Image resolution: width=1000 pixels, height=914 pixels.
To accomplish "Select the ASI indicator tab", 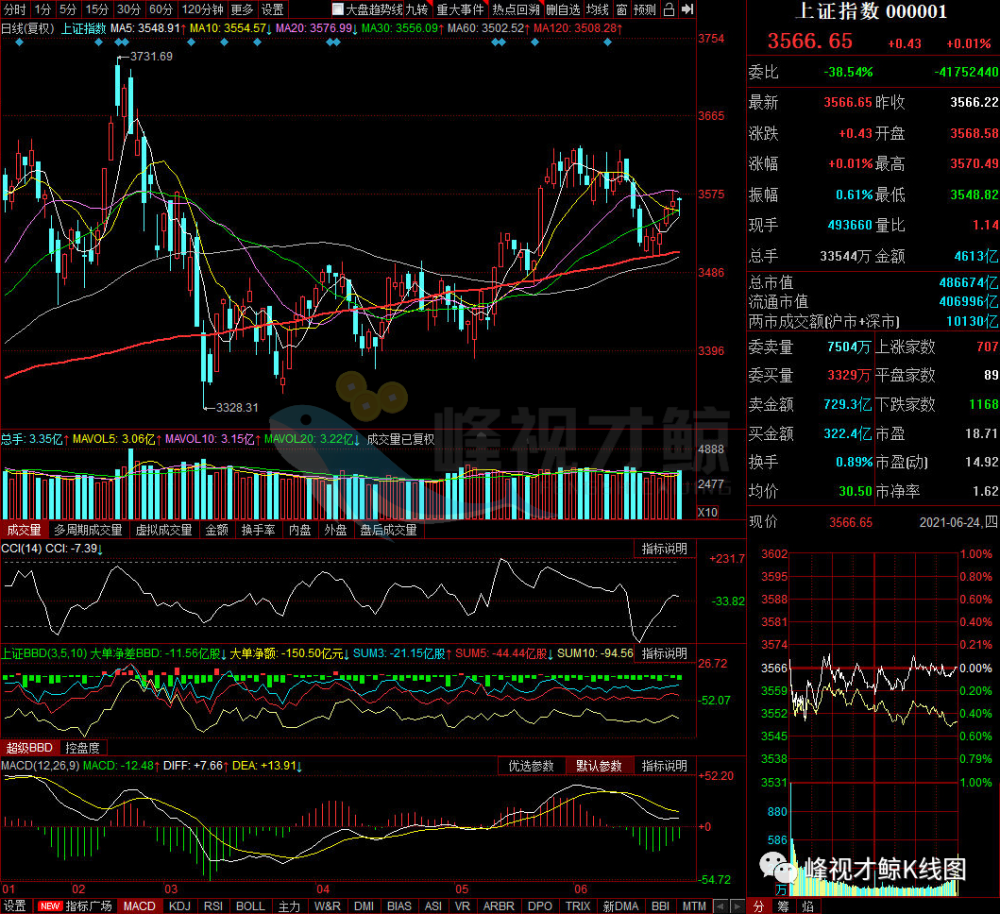I will [x=433, y=906].
